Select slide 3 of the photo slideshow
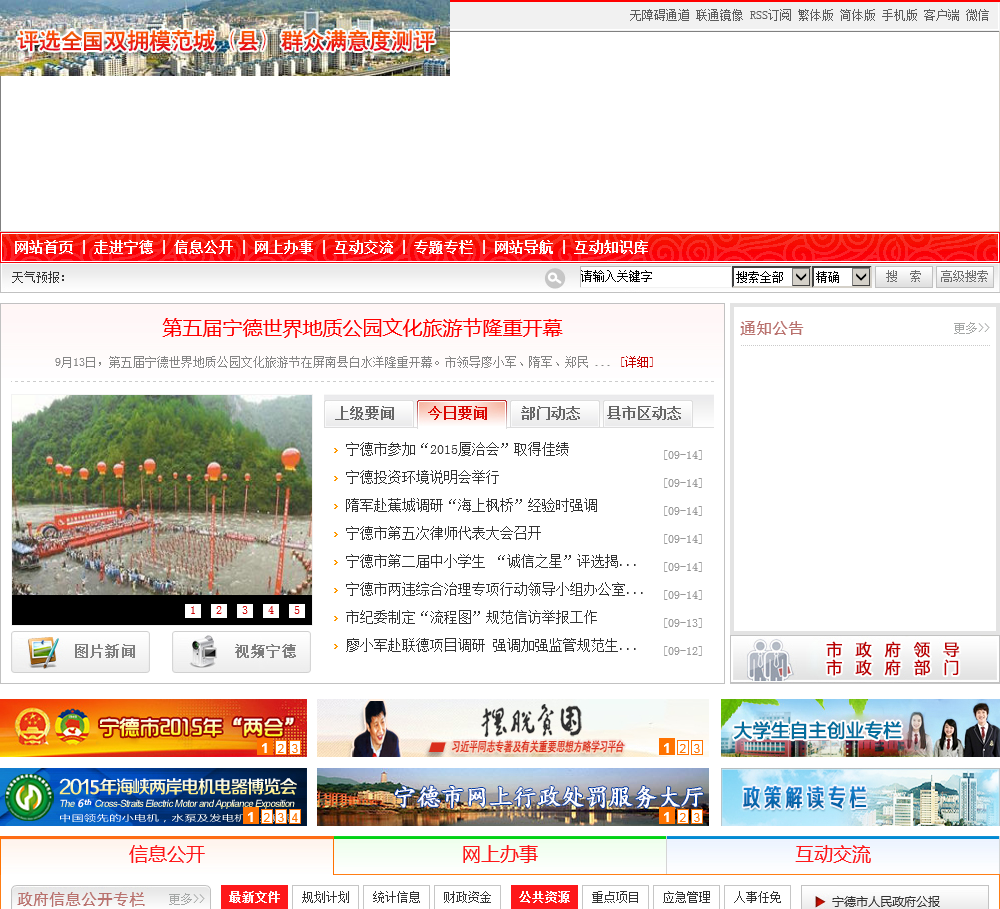This screenshot has height=909, width=1000. [x=245, y=610]
